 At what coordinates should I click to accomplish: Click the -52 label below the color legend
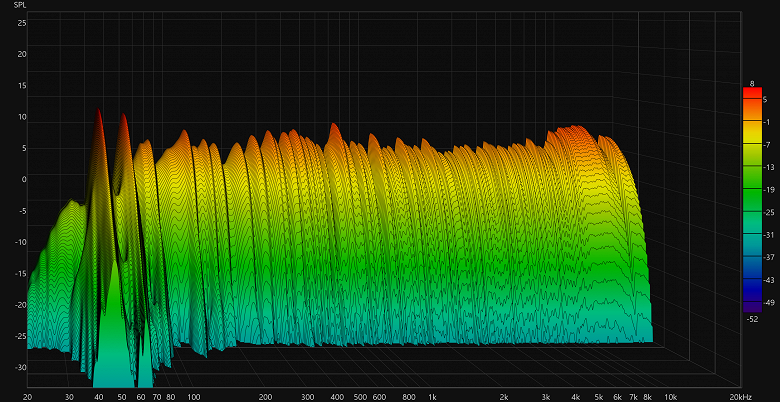[753, 319]
